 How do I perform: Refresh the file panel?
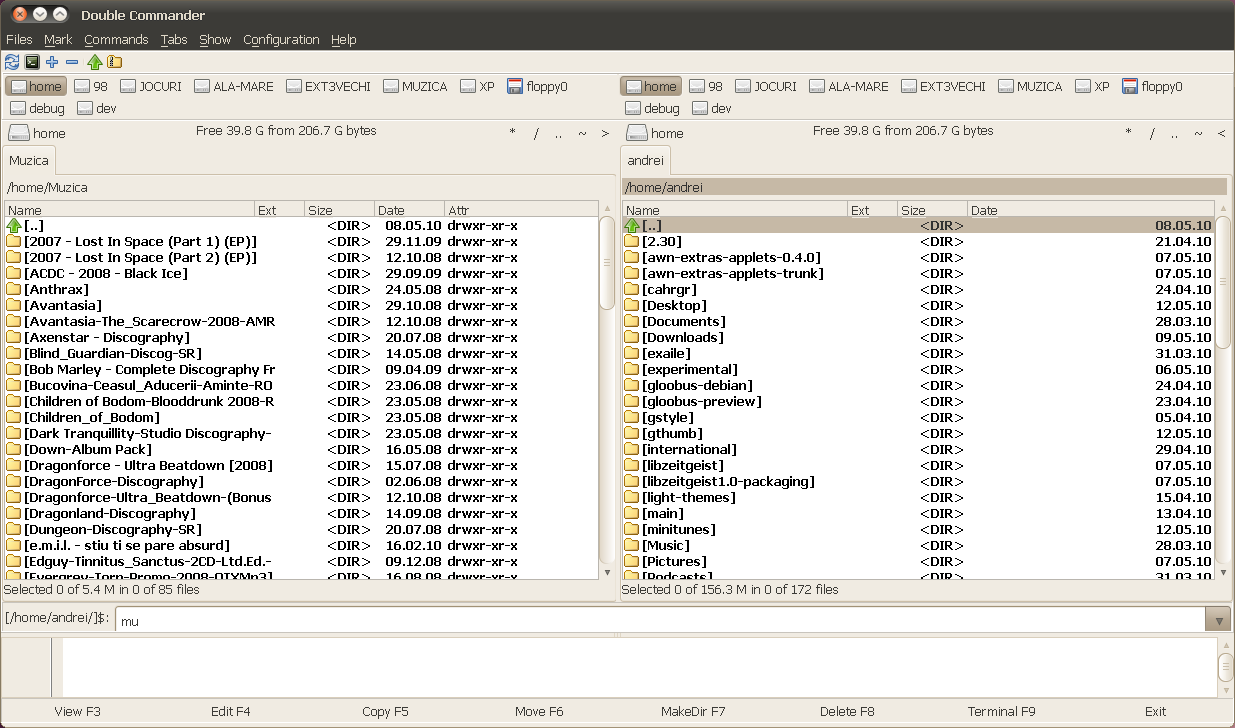tap(12, 62)
